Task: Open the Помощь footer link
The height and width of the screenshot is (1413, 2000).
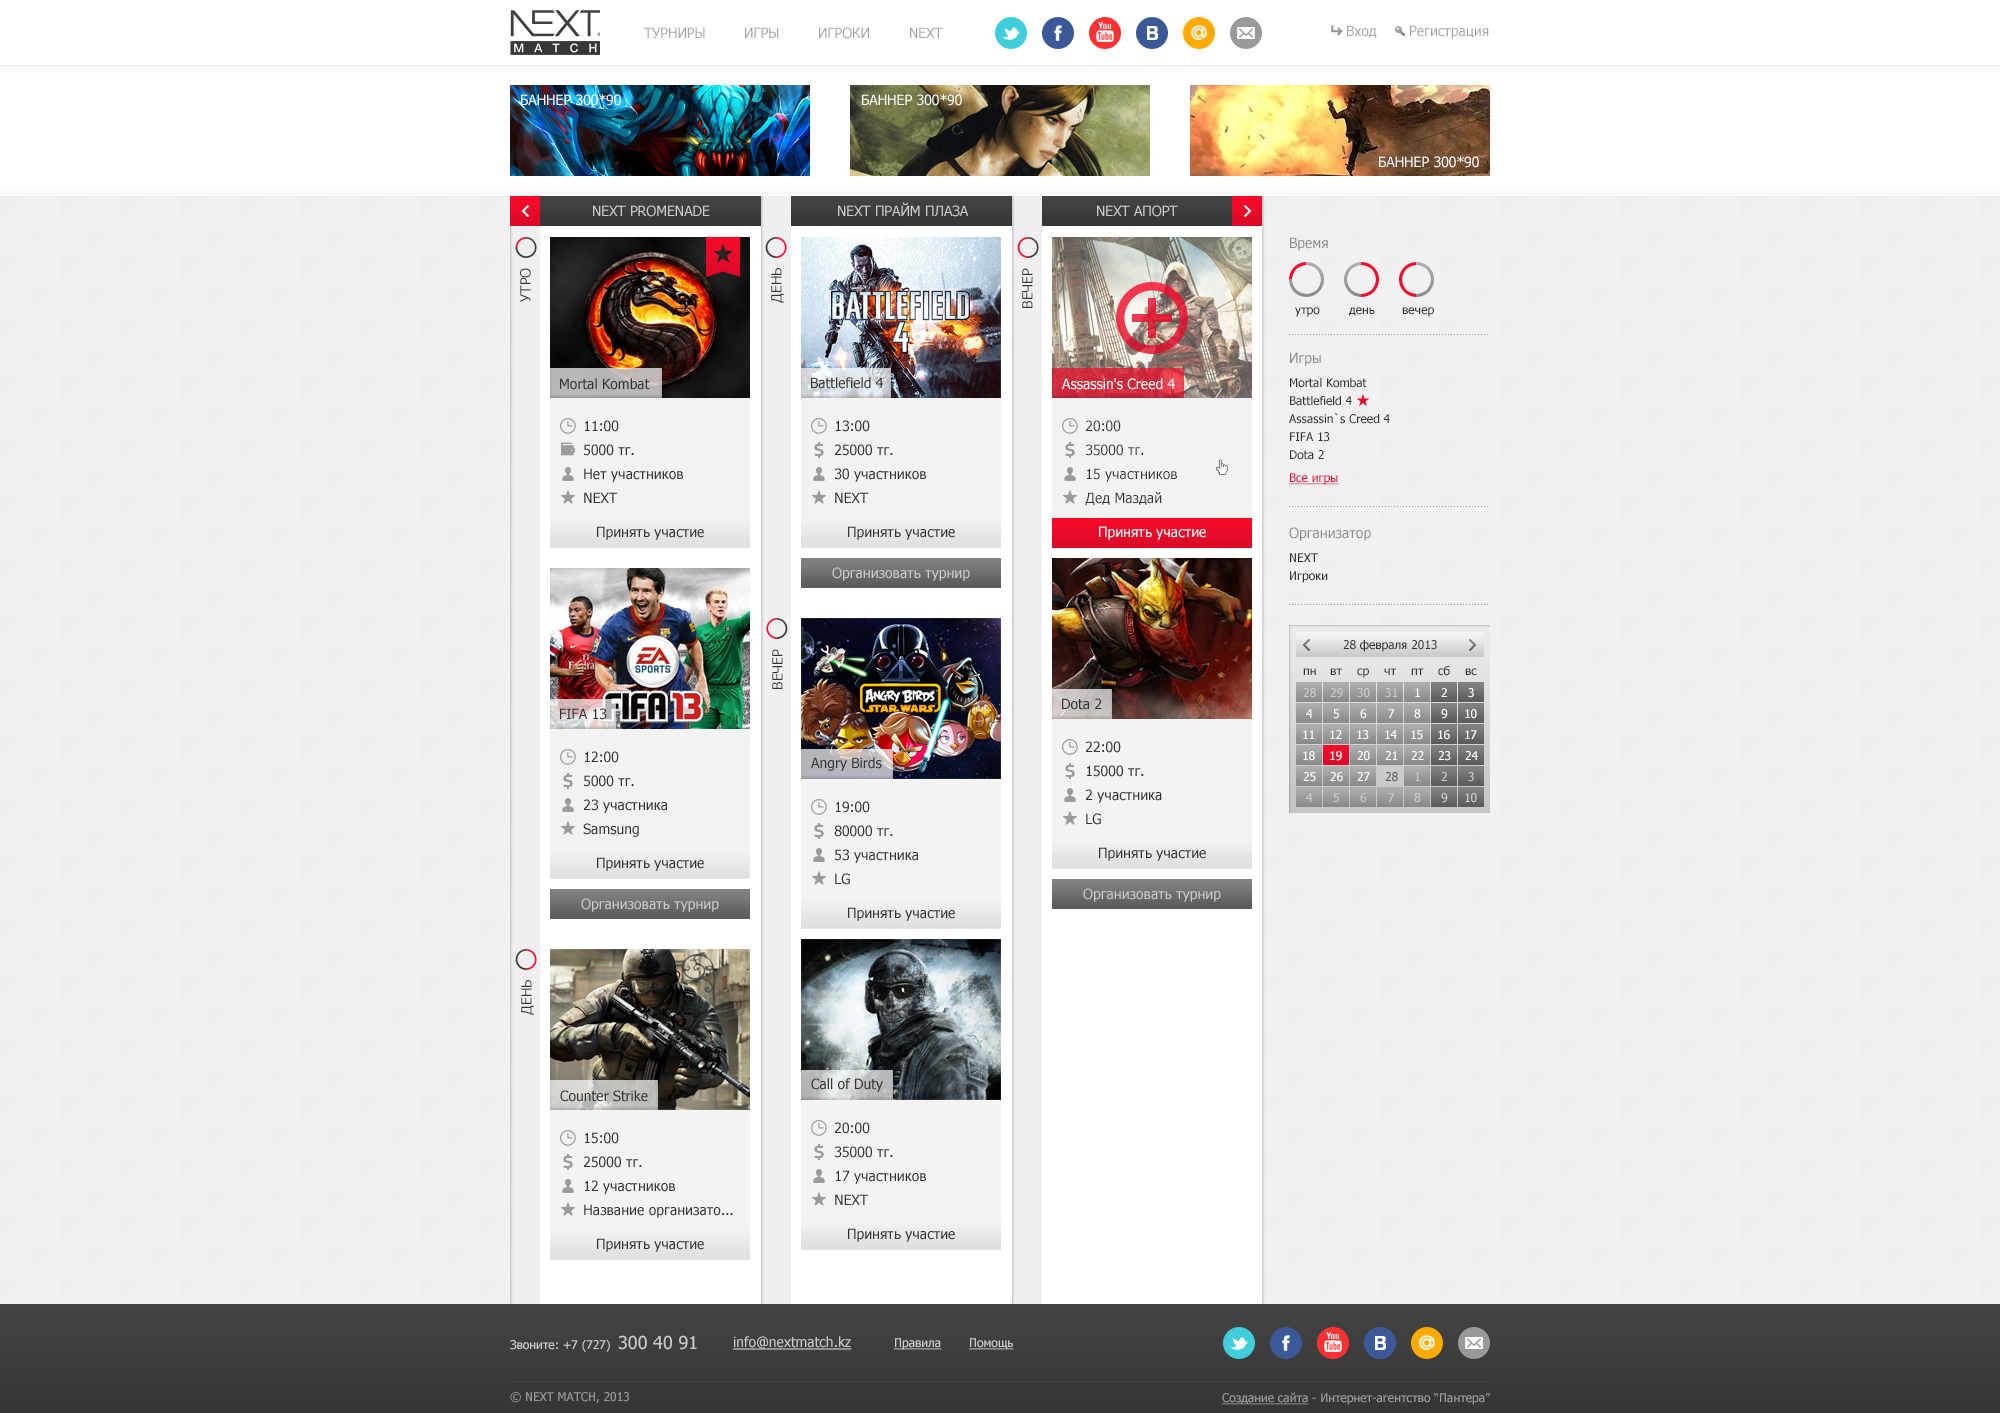Action: tap(991, 1343)
